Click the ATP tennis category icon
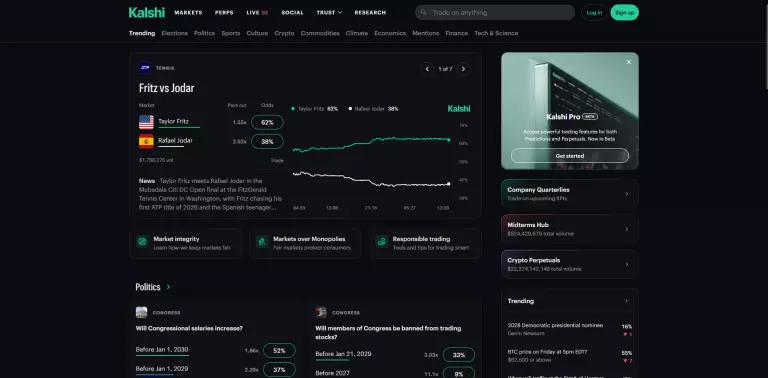Screen dimensions: 768x378 (x=144, y=68)
